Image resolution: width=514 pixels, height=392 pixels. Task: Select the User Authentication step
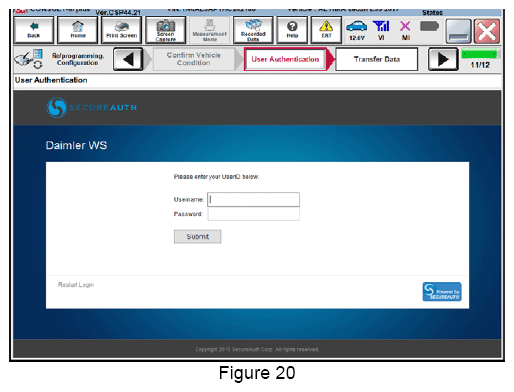coord(285,59)
